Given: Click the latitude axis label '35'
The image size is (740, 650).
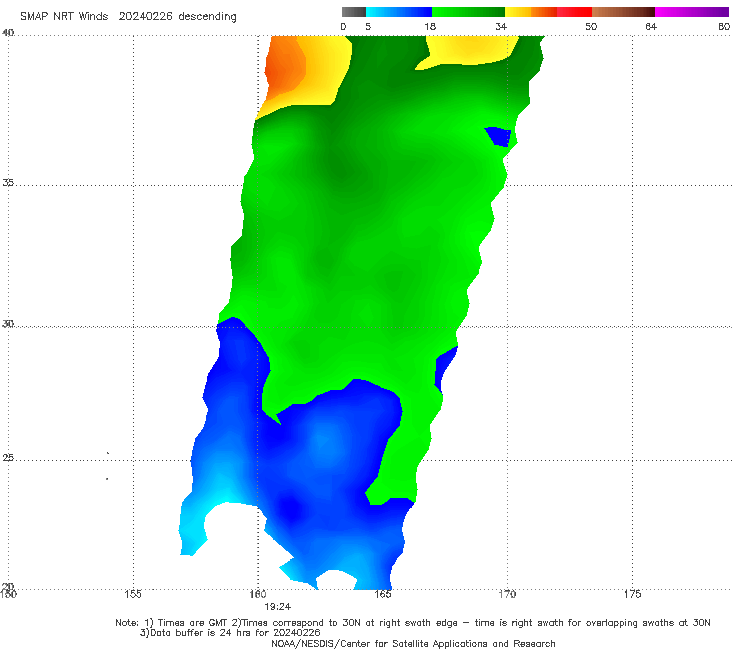Looking at the screenshot, I should 8,182.
